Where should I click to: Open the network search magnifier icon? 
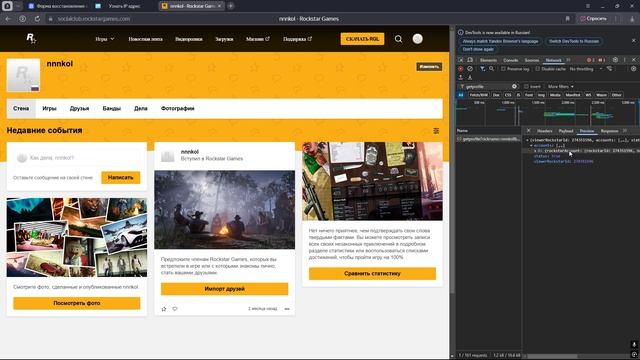pos(491,69)
